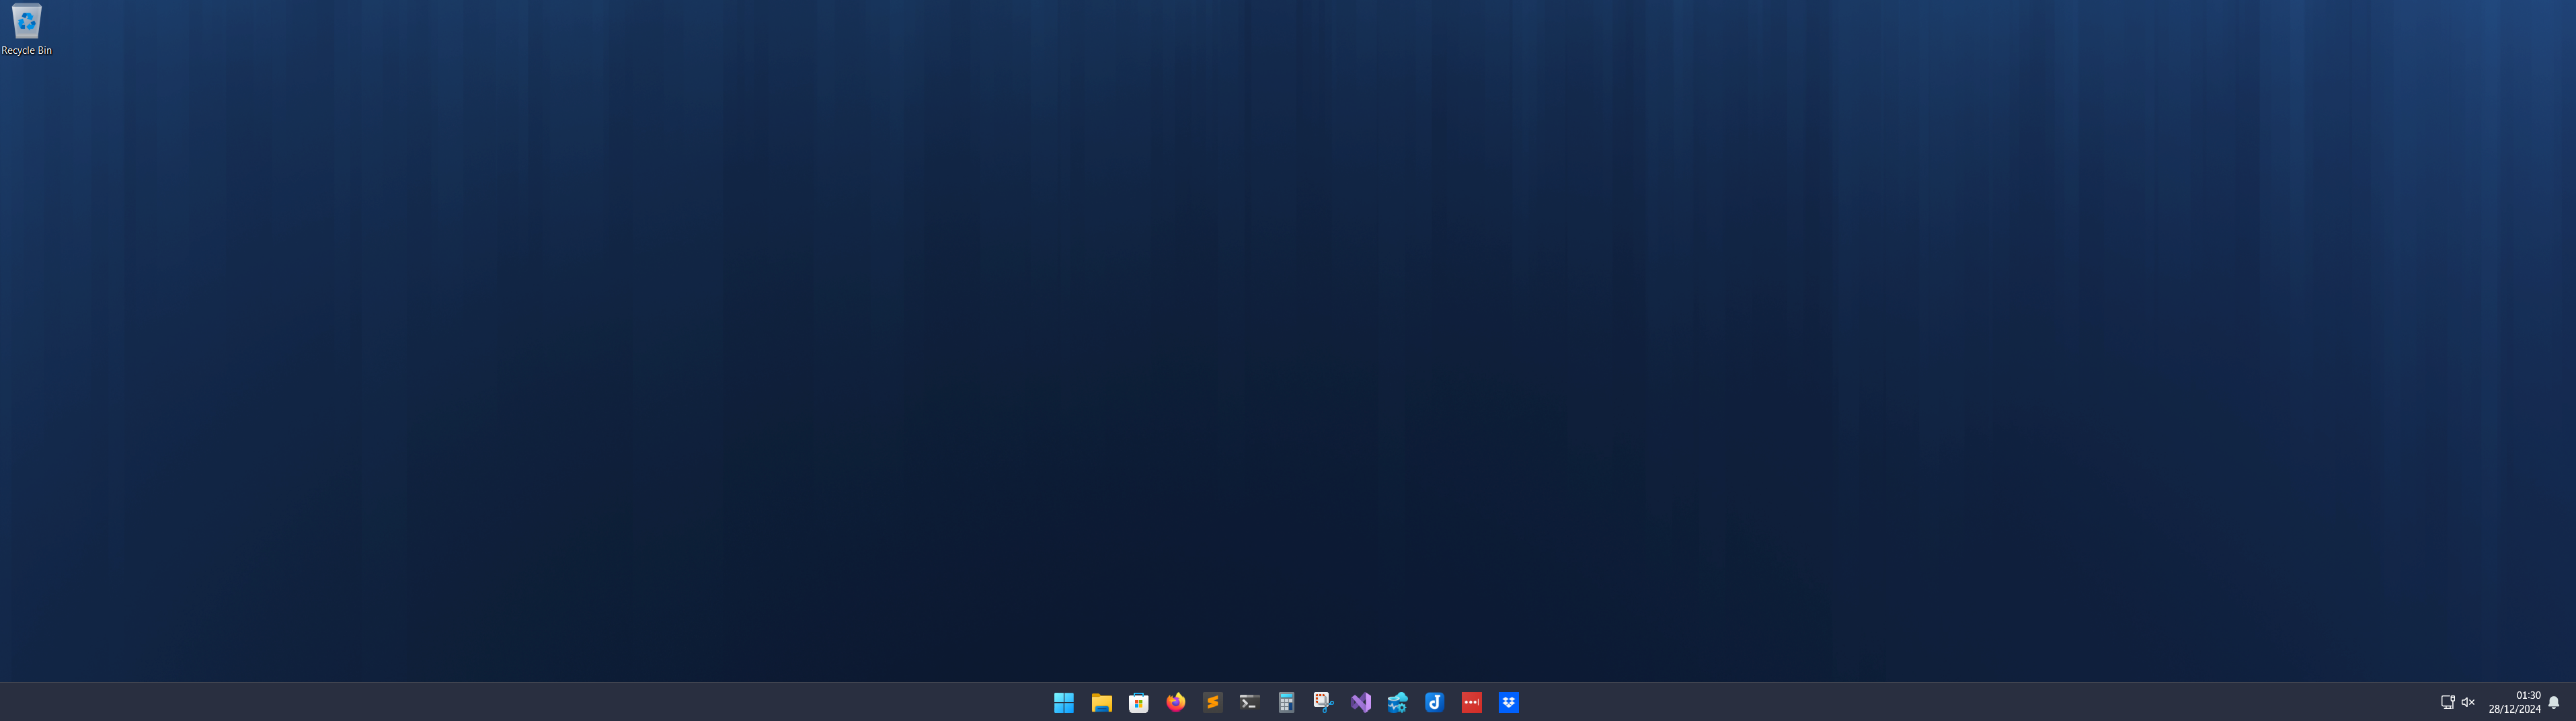Image resolution: width=2576 pixels, height=721 pixels.
Task: Launch the Firefox browser
Action: coord(1175,702)
